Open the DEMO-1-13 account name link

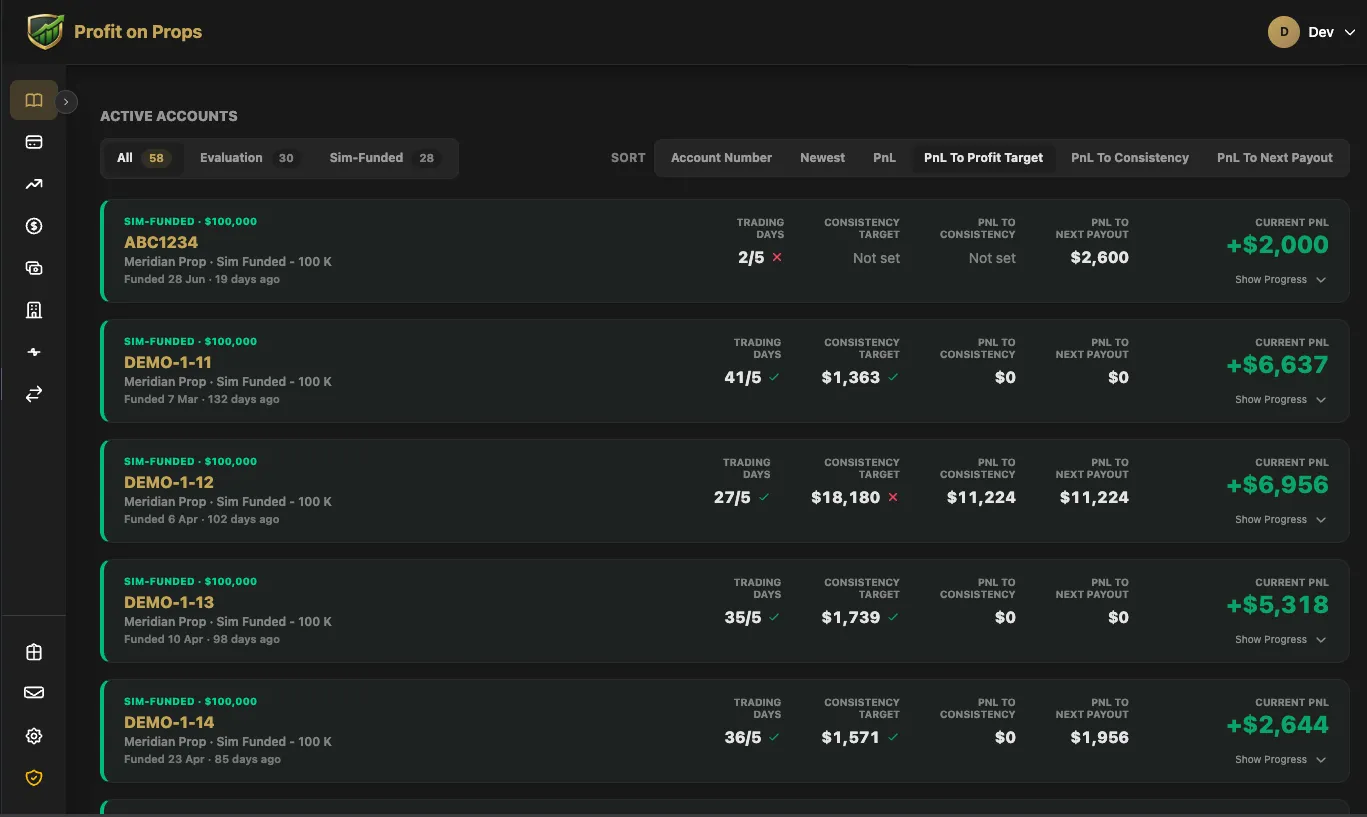[169, 602]
